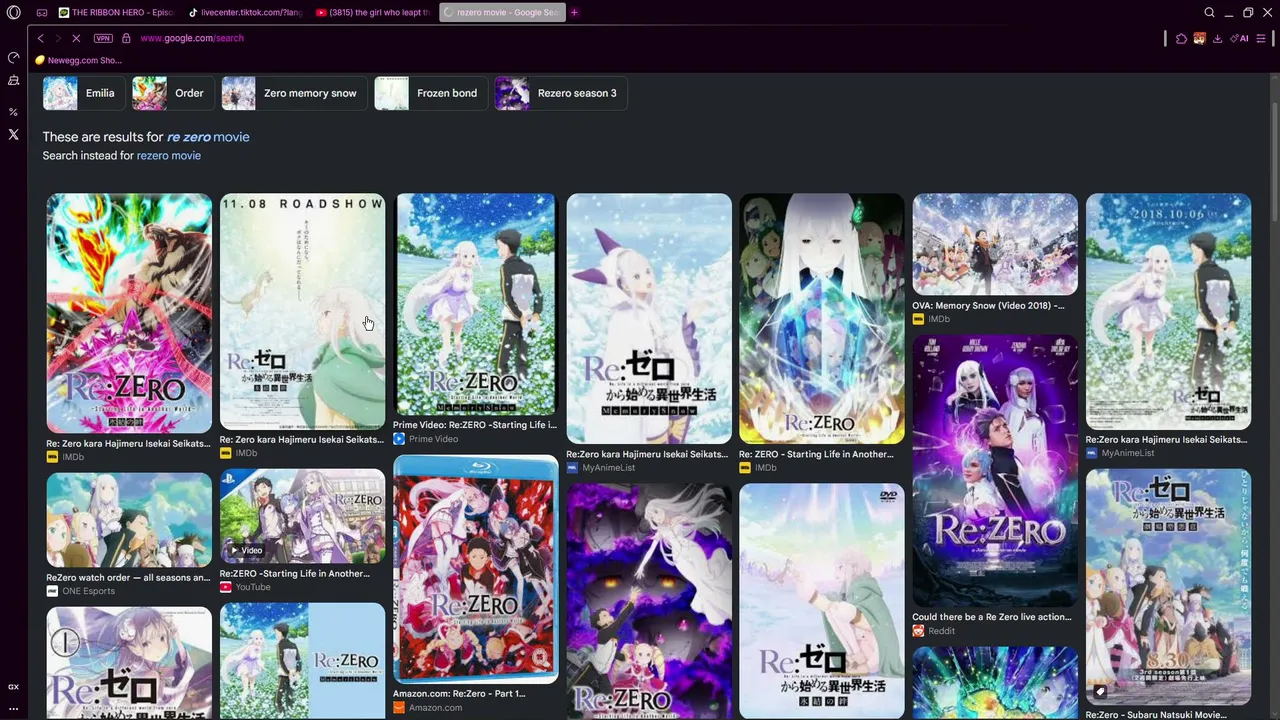Open the X (Twitter) sidebar icon

tap(13, 134)
